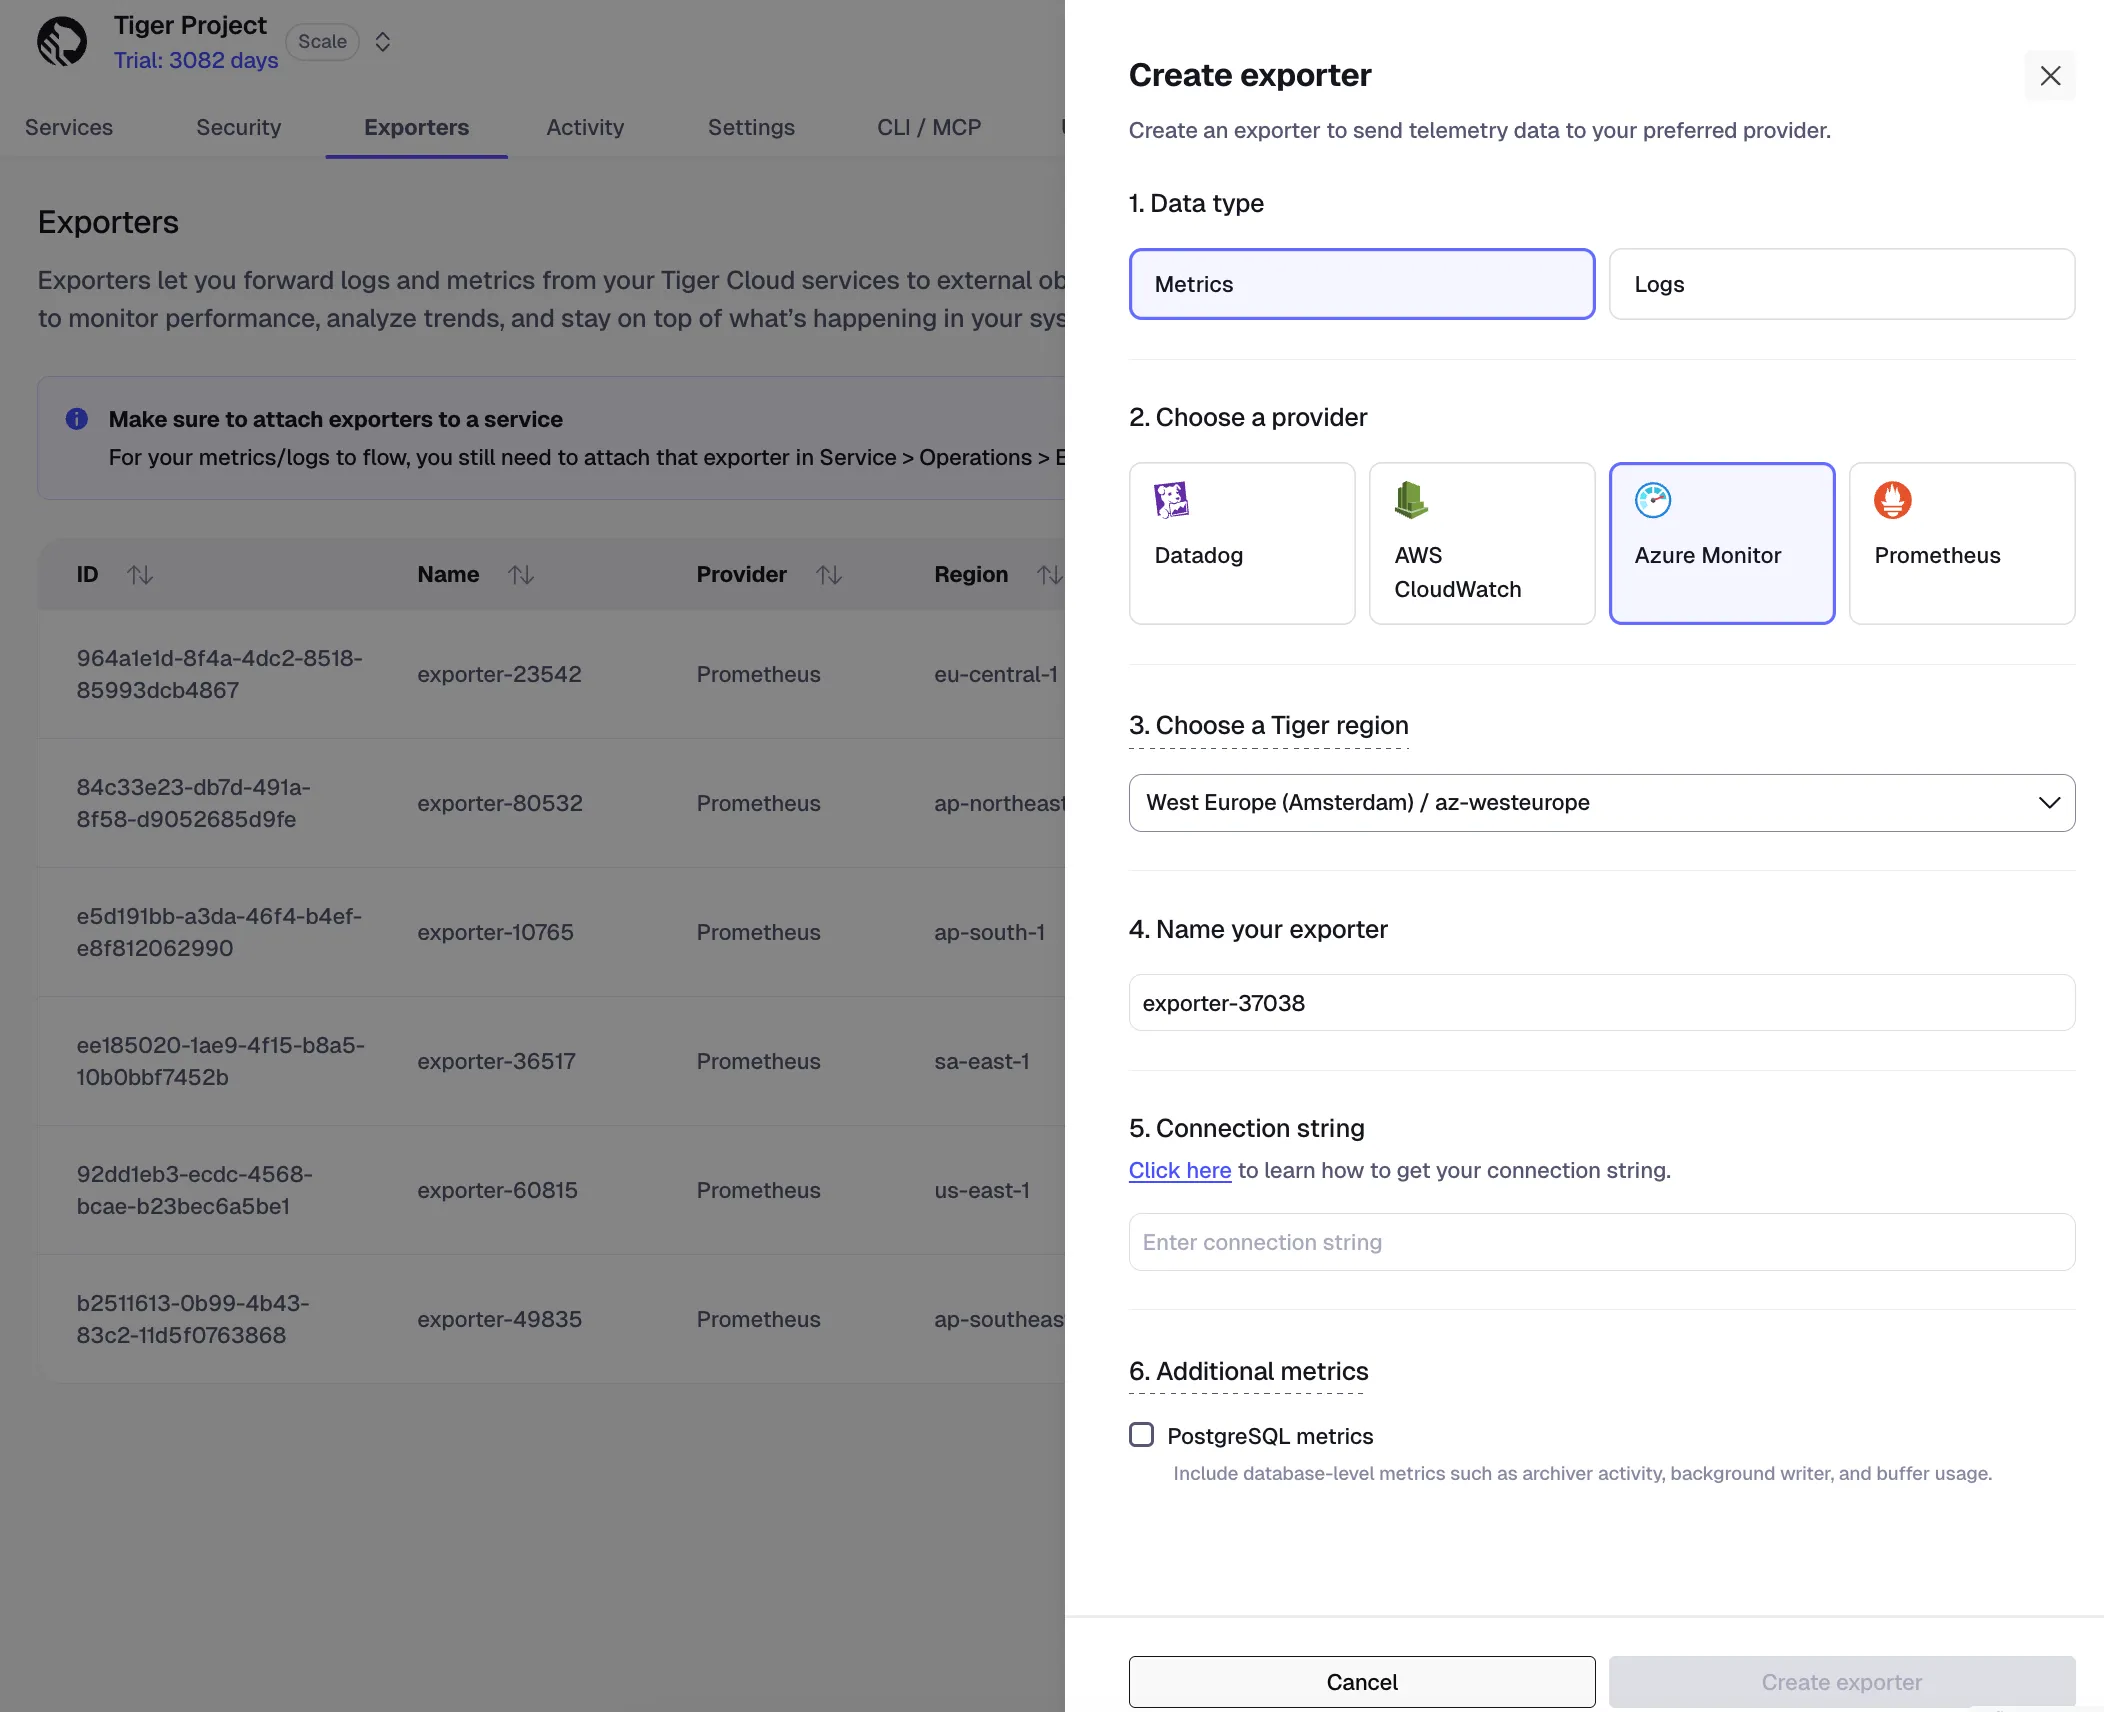This screenshot has height=1712, width=2104.
Task: Click exporter-80532 name cell
Action: pos(500,803)
